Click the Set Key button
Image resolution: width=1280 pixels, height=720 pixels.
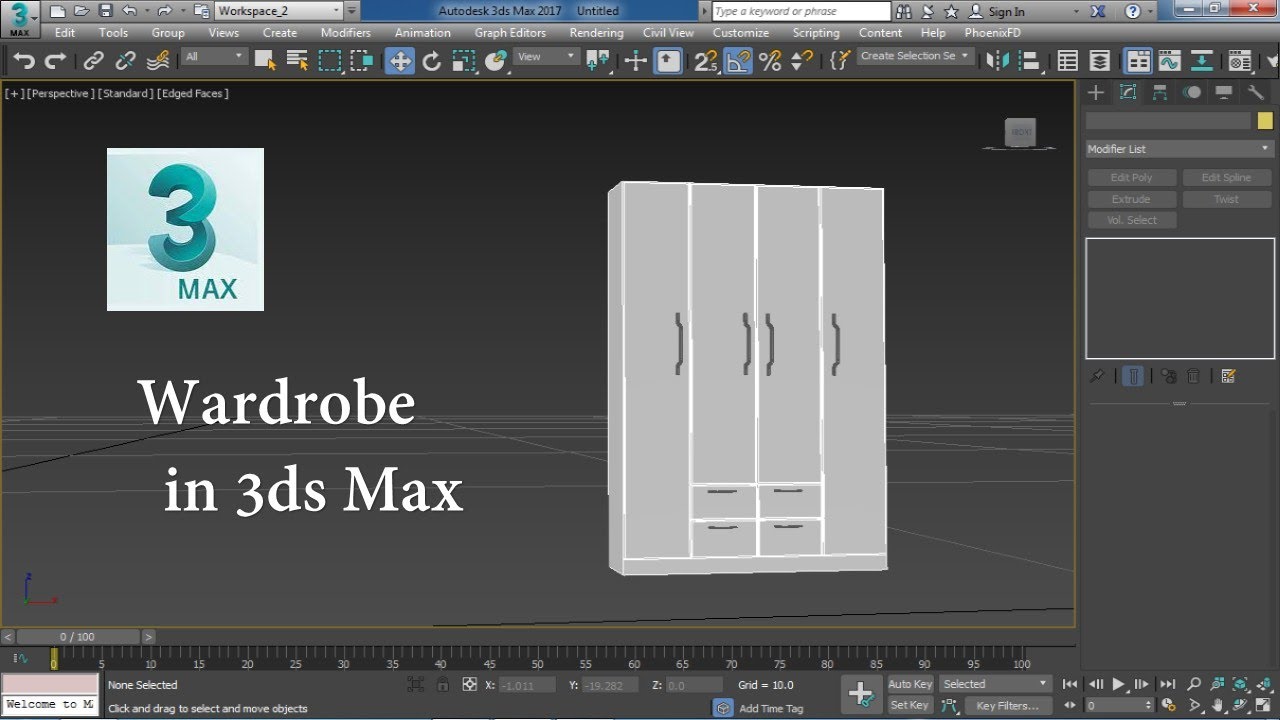tap(910, 705)
